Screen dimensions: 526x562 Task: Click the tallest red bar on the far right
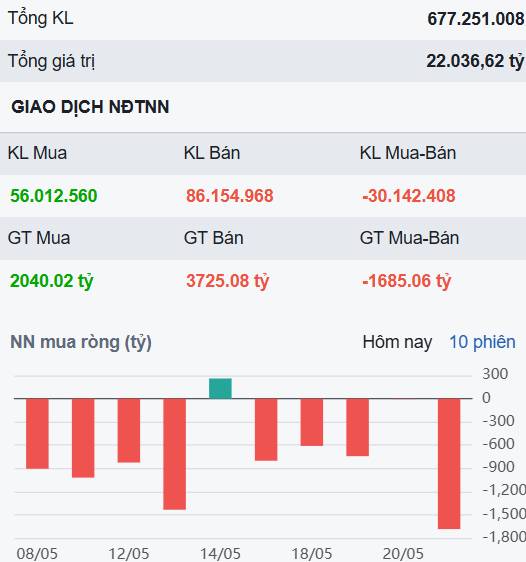click(449, 463)
